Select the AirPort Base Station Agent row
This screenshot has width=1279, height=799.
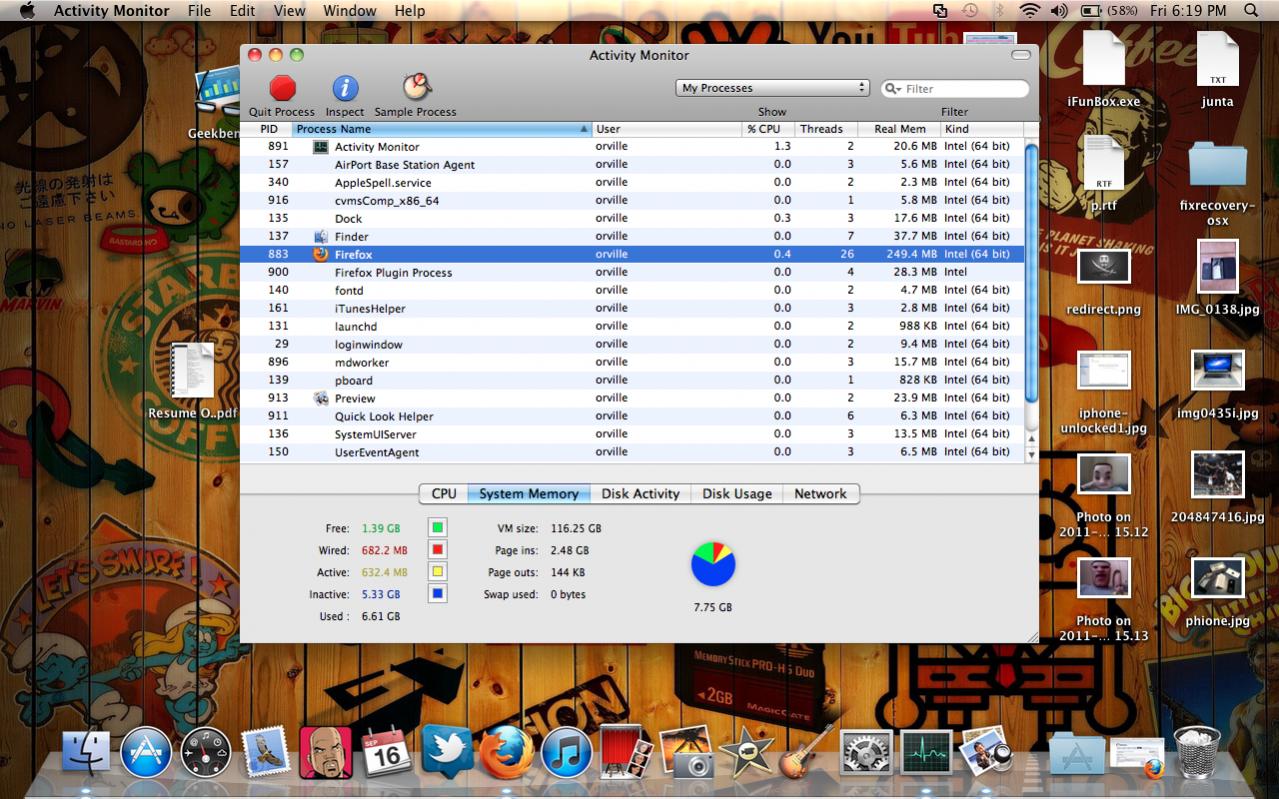pyautogui.click(x=632, y=164)
